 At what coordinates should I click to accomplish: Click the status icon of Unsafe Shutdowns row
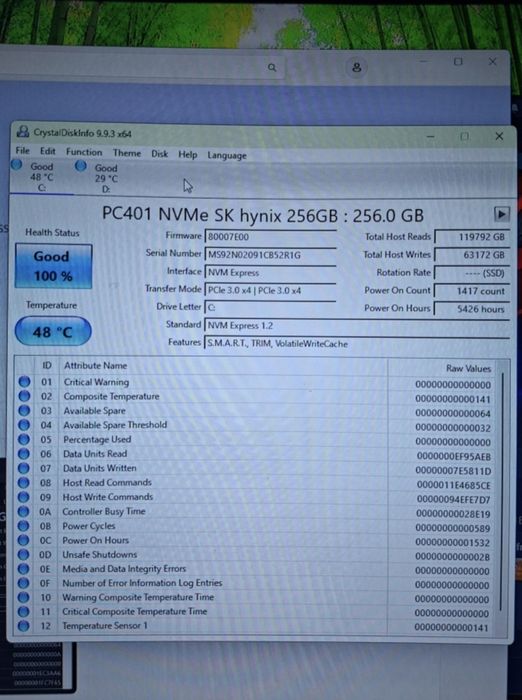tap(24, 554)
